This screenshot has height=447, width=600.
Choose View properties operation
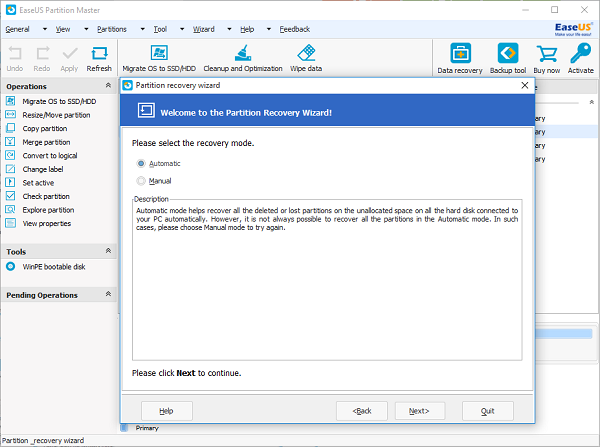pos(46,224)
